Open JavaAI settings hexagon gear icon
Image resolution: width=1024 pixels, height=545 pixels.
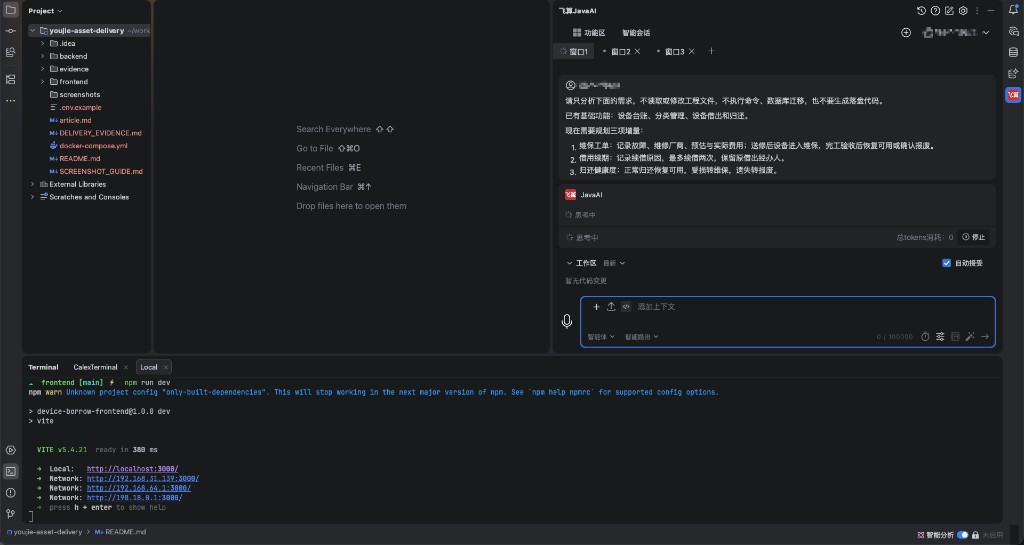pos(963,10)
